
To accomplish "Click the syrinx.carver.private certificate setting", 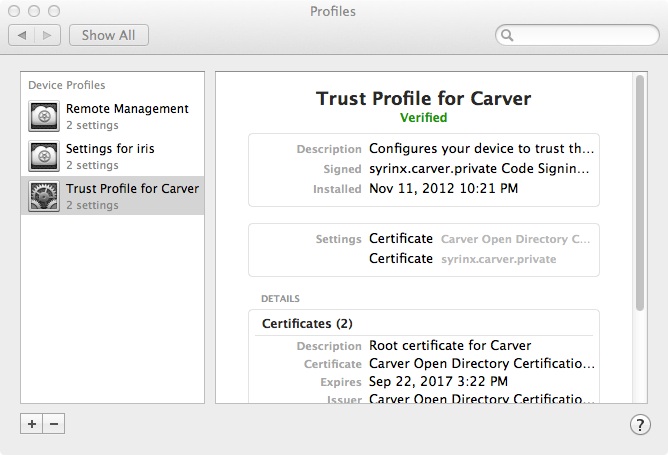I will [x=498, y=259].
